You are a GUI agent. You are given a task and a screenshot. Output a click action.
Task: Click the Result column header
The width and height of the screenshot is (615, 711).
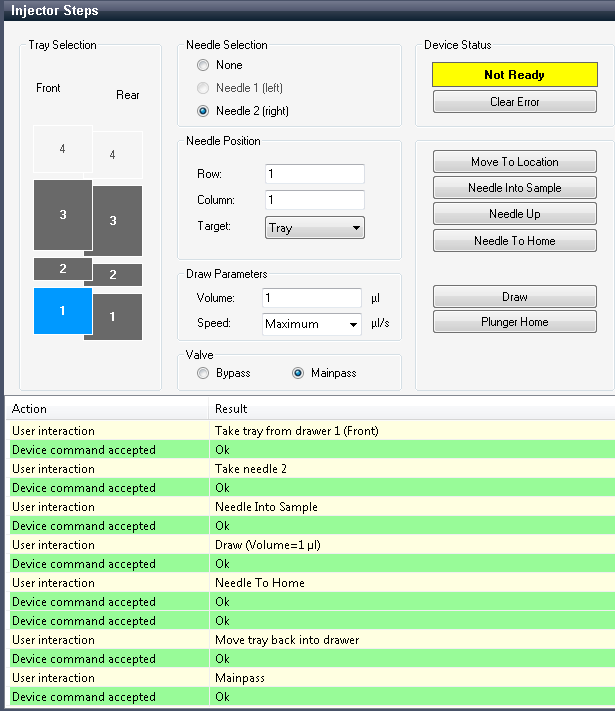point(232,409)
